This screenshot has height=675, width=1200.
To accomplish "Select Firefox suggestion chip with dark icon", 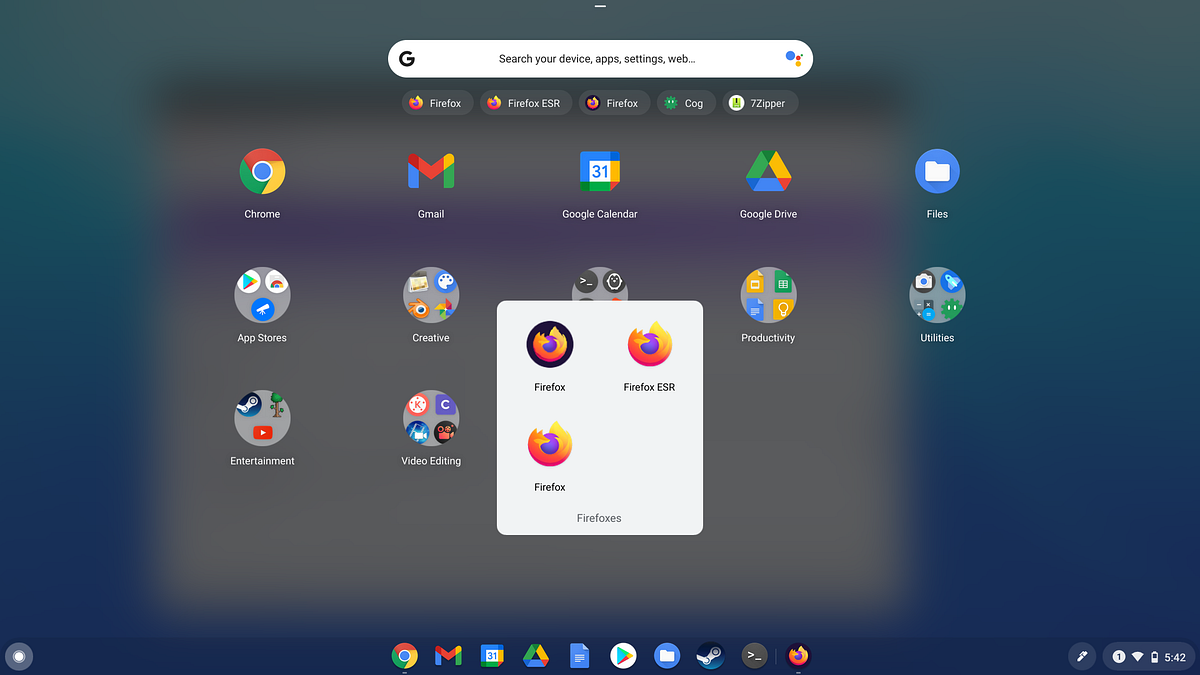I will tap(613, 103).
